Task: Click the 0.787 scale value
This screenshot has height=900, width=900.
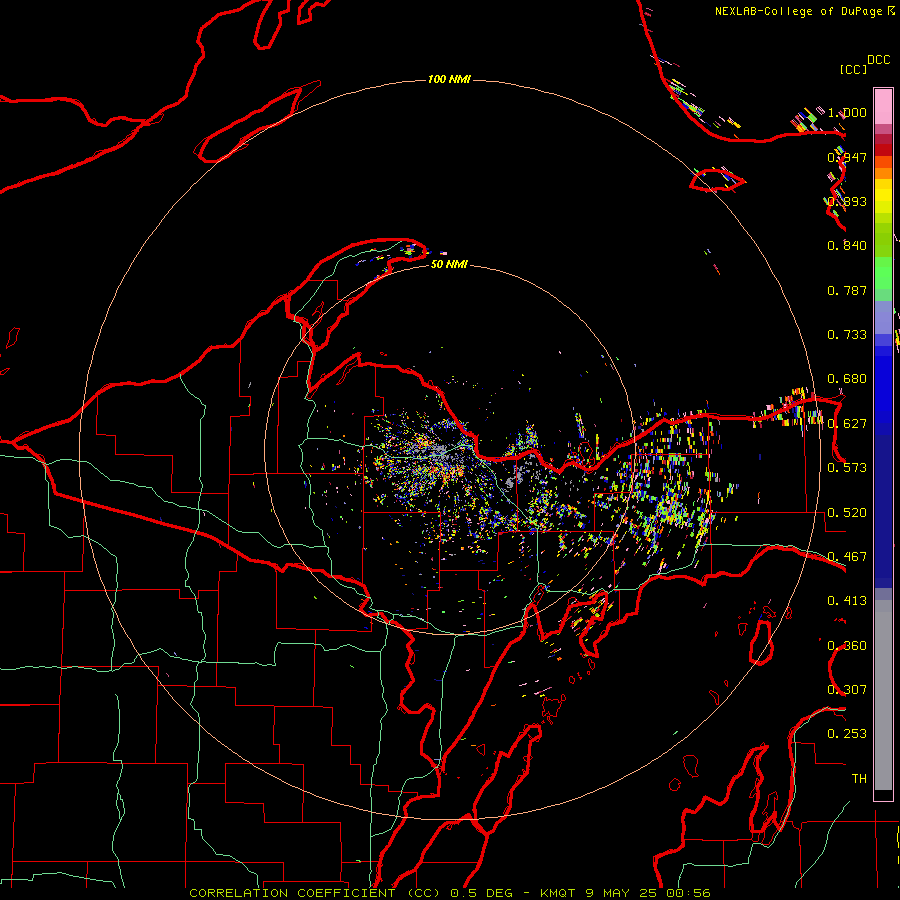Action: [847, 290]
